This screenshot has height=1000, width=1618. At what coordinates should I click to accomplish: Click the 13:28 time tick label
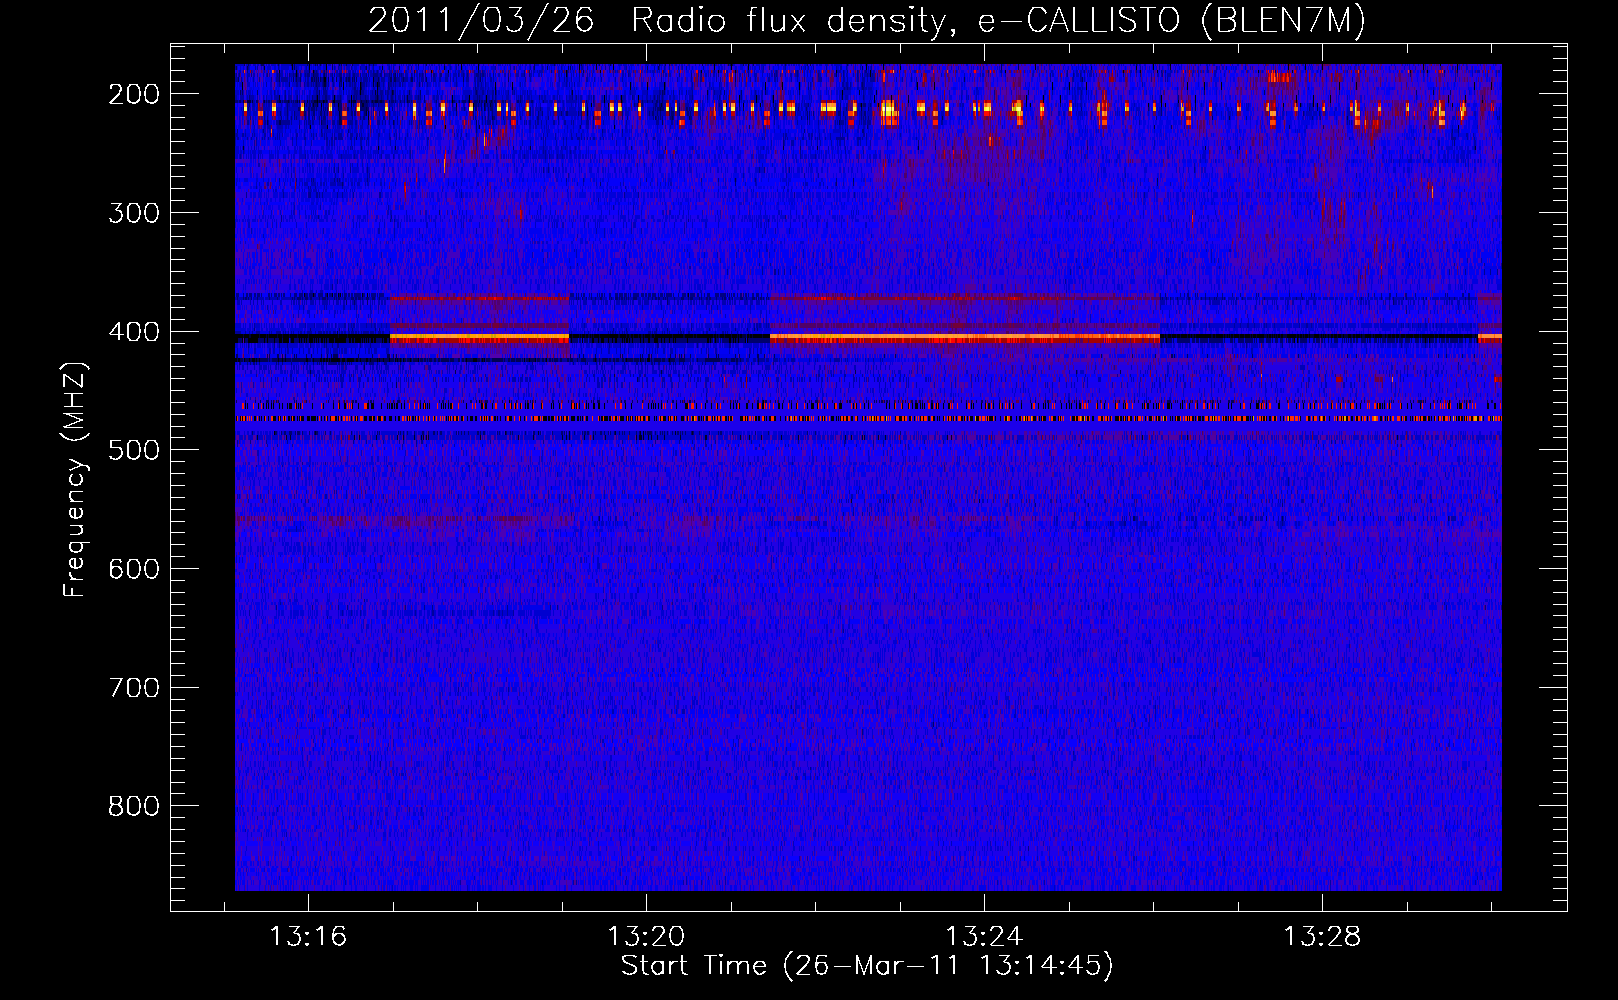[1322, 937]
